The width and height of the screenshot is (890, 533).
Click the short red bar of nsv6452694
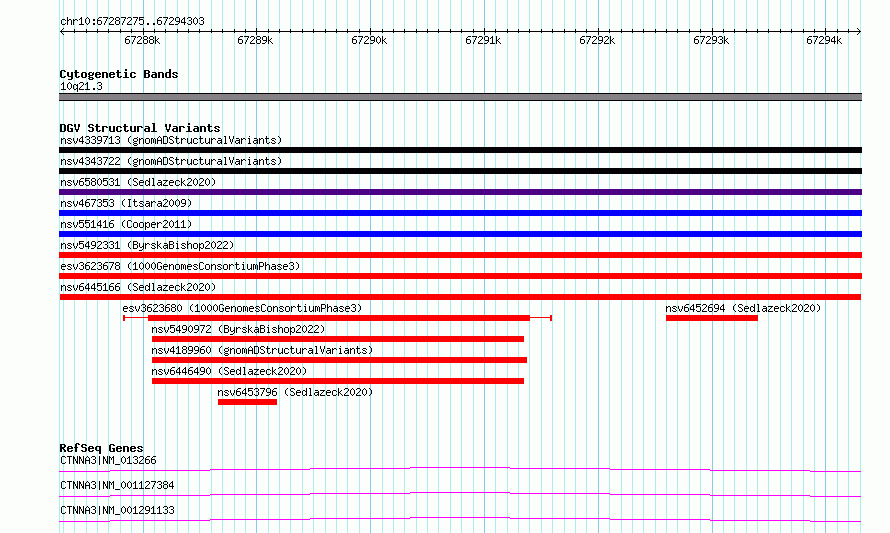tap(712, 318)
